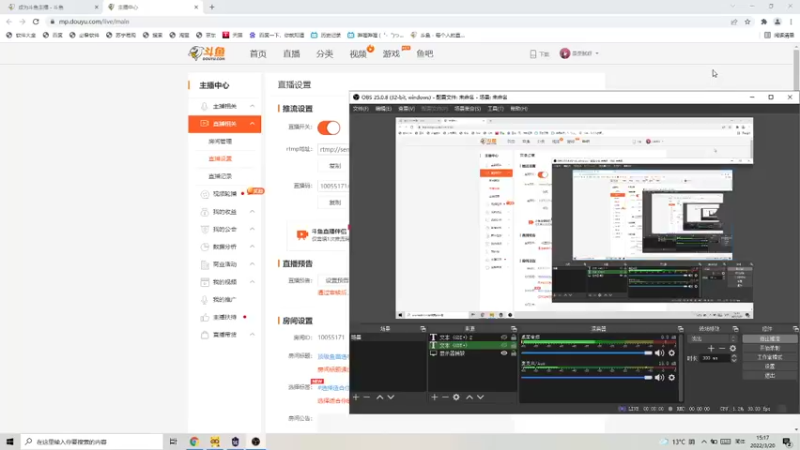Image resolution: width=800 pixels, height=450 pixels.
Task: Go to 鱼吧 in the Douyu header navigation
Action: coord(424,54)
